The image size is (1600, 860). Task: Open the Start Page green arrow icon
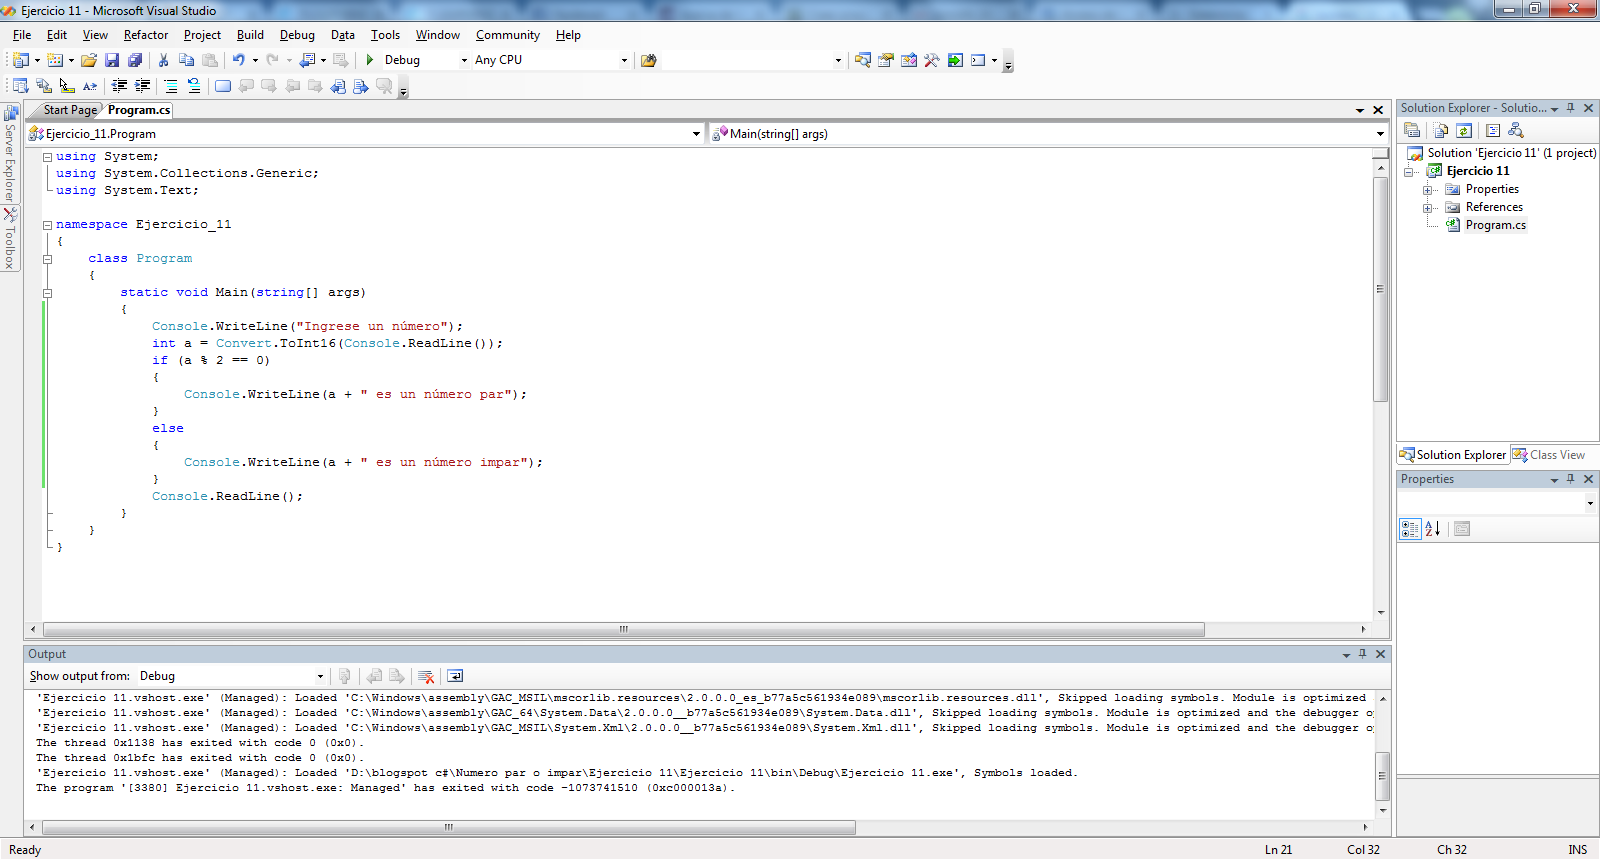(x=955, y=60)
